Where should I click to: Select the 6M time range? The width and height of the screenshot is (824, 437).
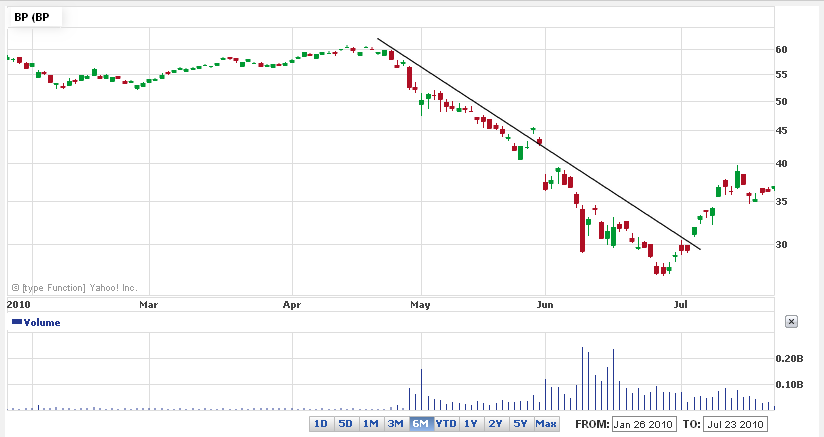point(420,423)
